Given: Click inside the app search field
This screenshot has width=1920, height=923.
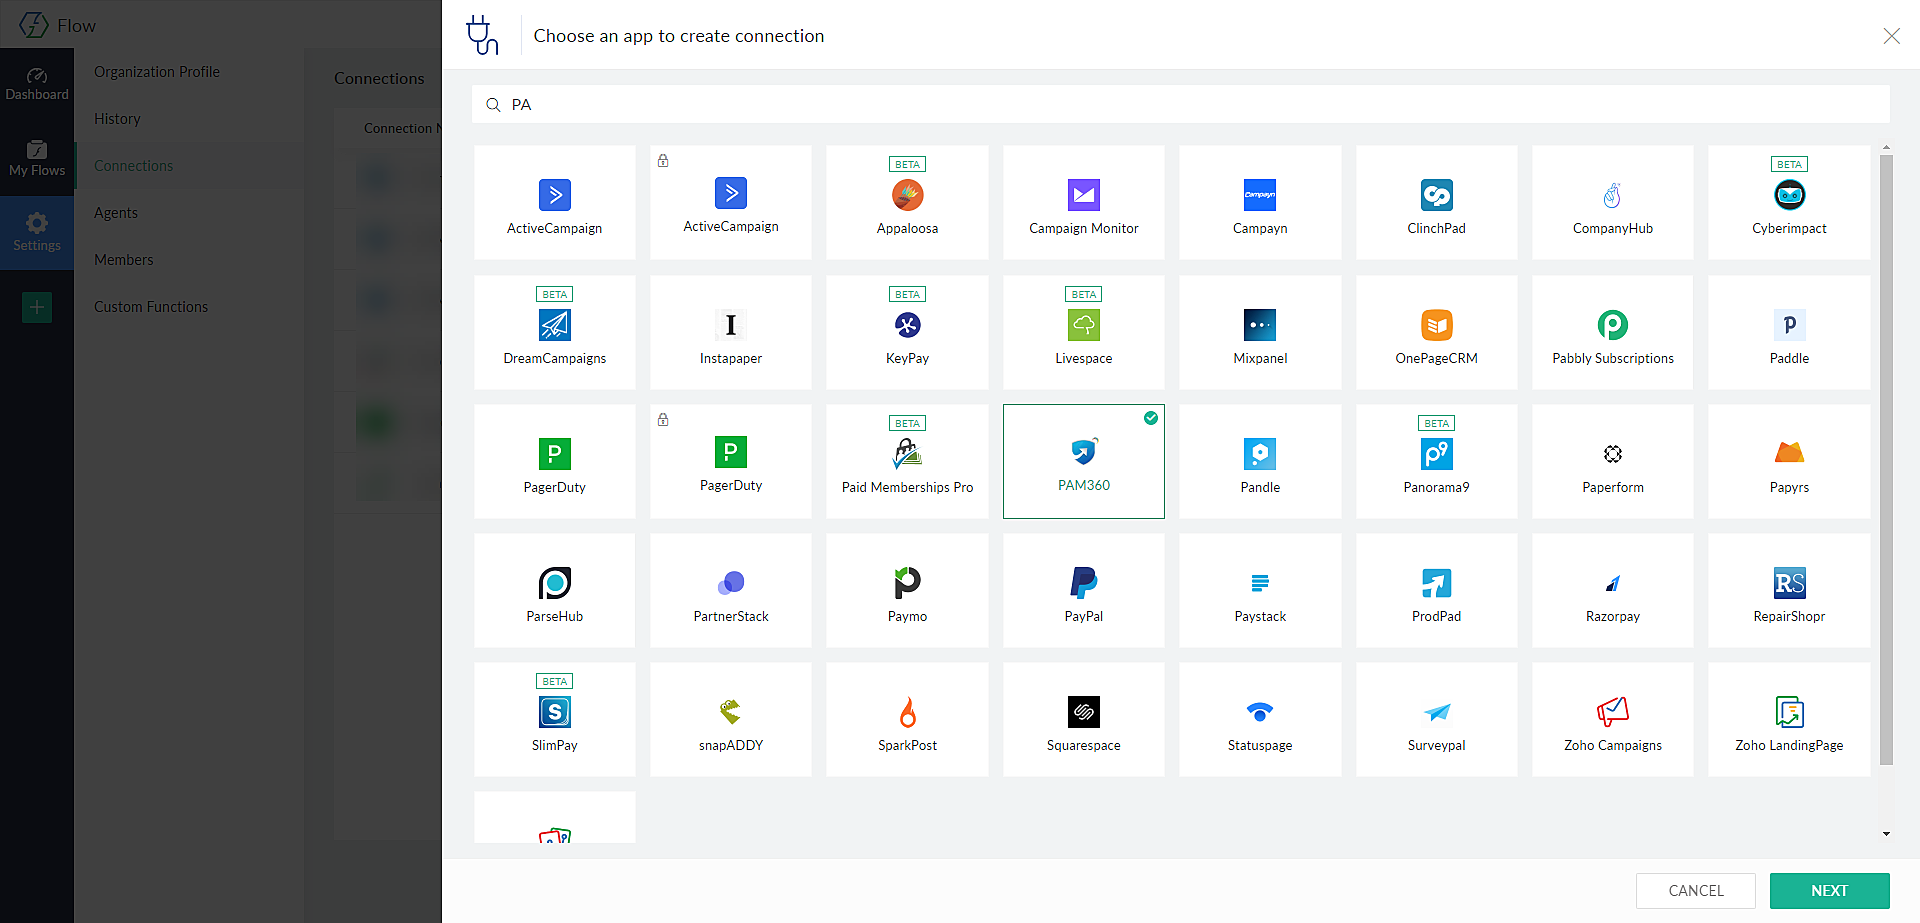Looking at the screenshot, I should click(x=1000, y=104).
